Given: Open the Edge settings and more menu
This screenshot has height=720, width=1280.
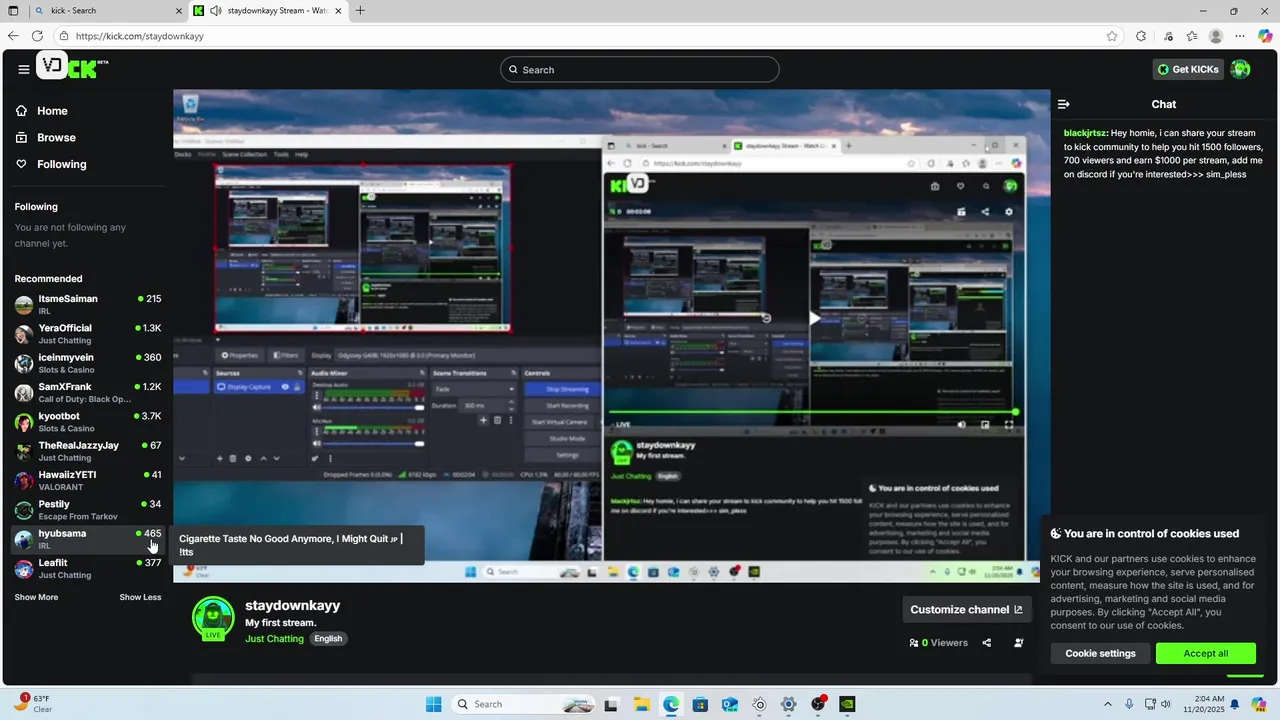Looking at the screenshot, I should tap(1240, 36).
